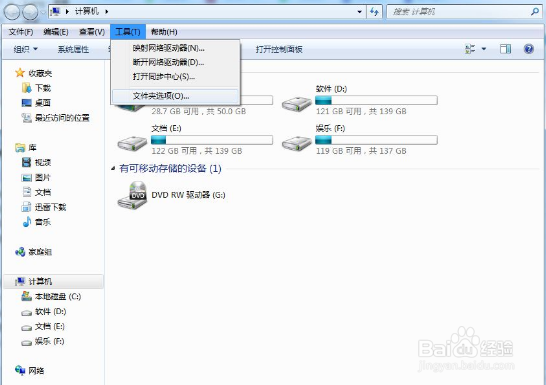Select the 软件 (D:) drive icon in main pane
This screenshot has height=385, width=546.
click(297, 103)
